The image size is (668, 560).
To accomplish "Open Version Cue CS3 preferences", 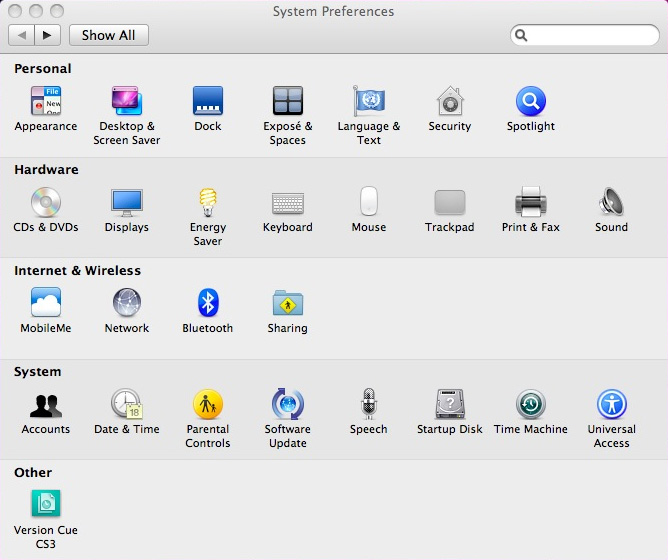I will [46, 505].
